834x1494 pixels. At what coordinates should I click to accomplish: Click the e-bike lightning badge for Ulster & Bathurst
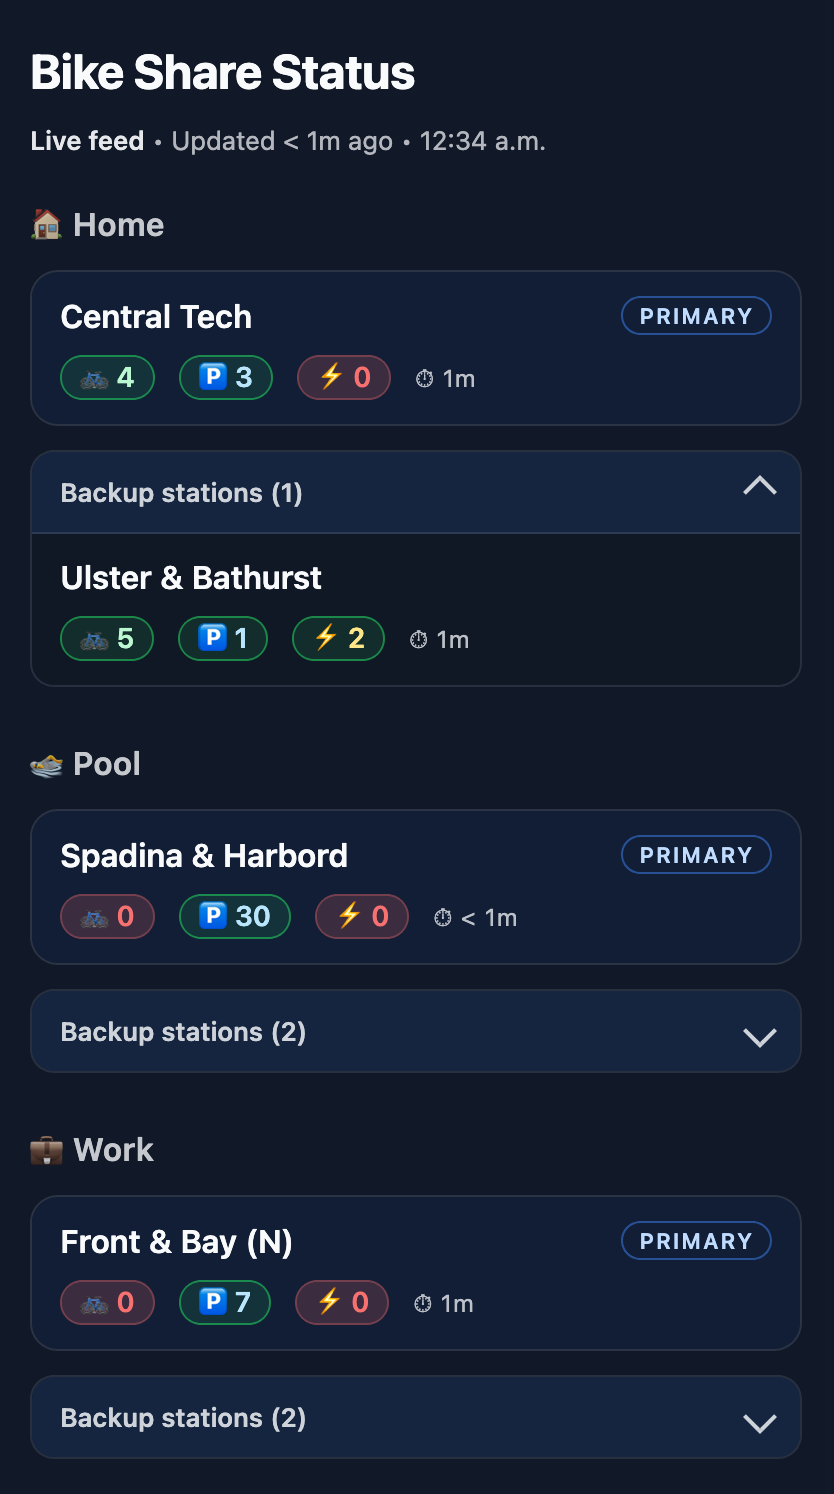338,639
